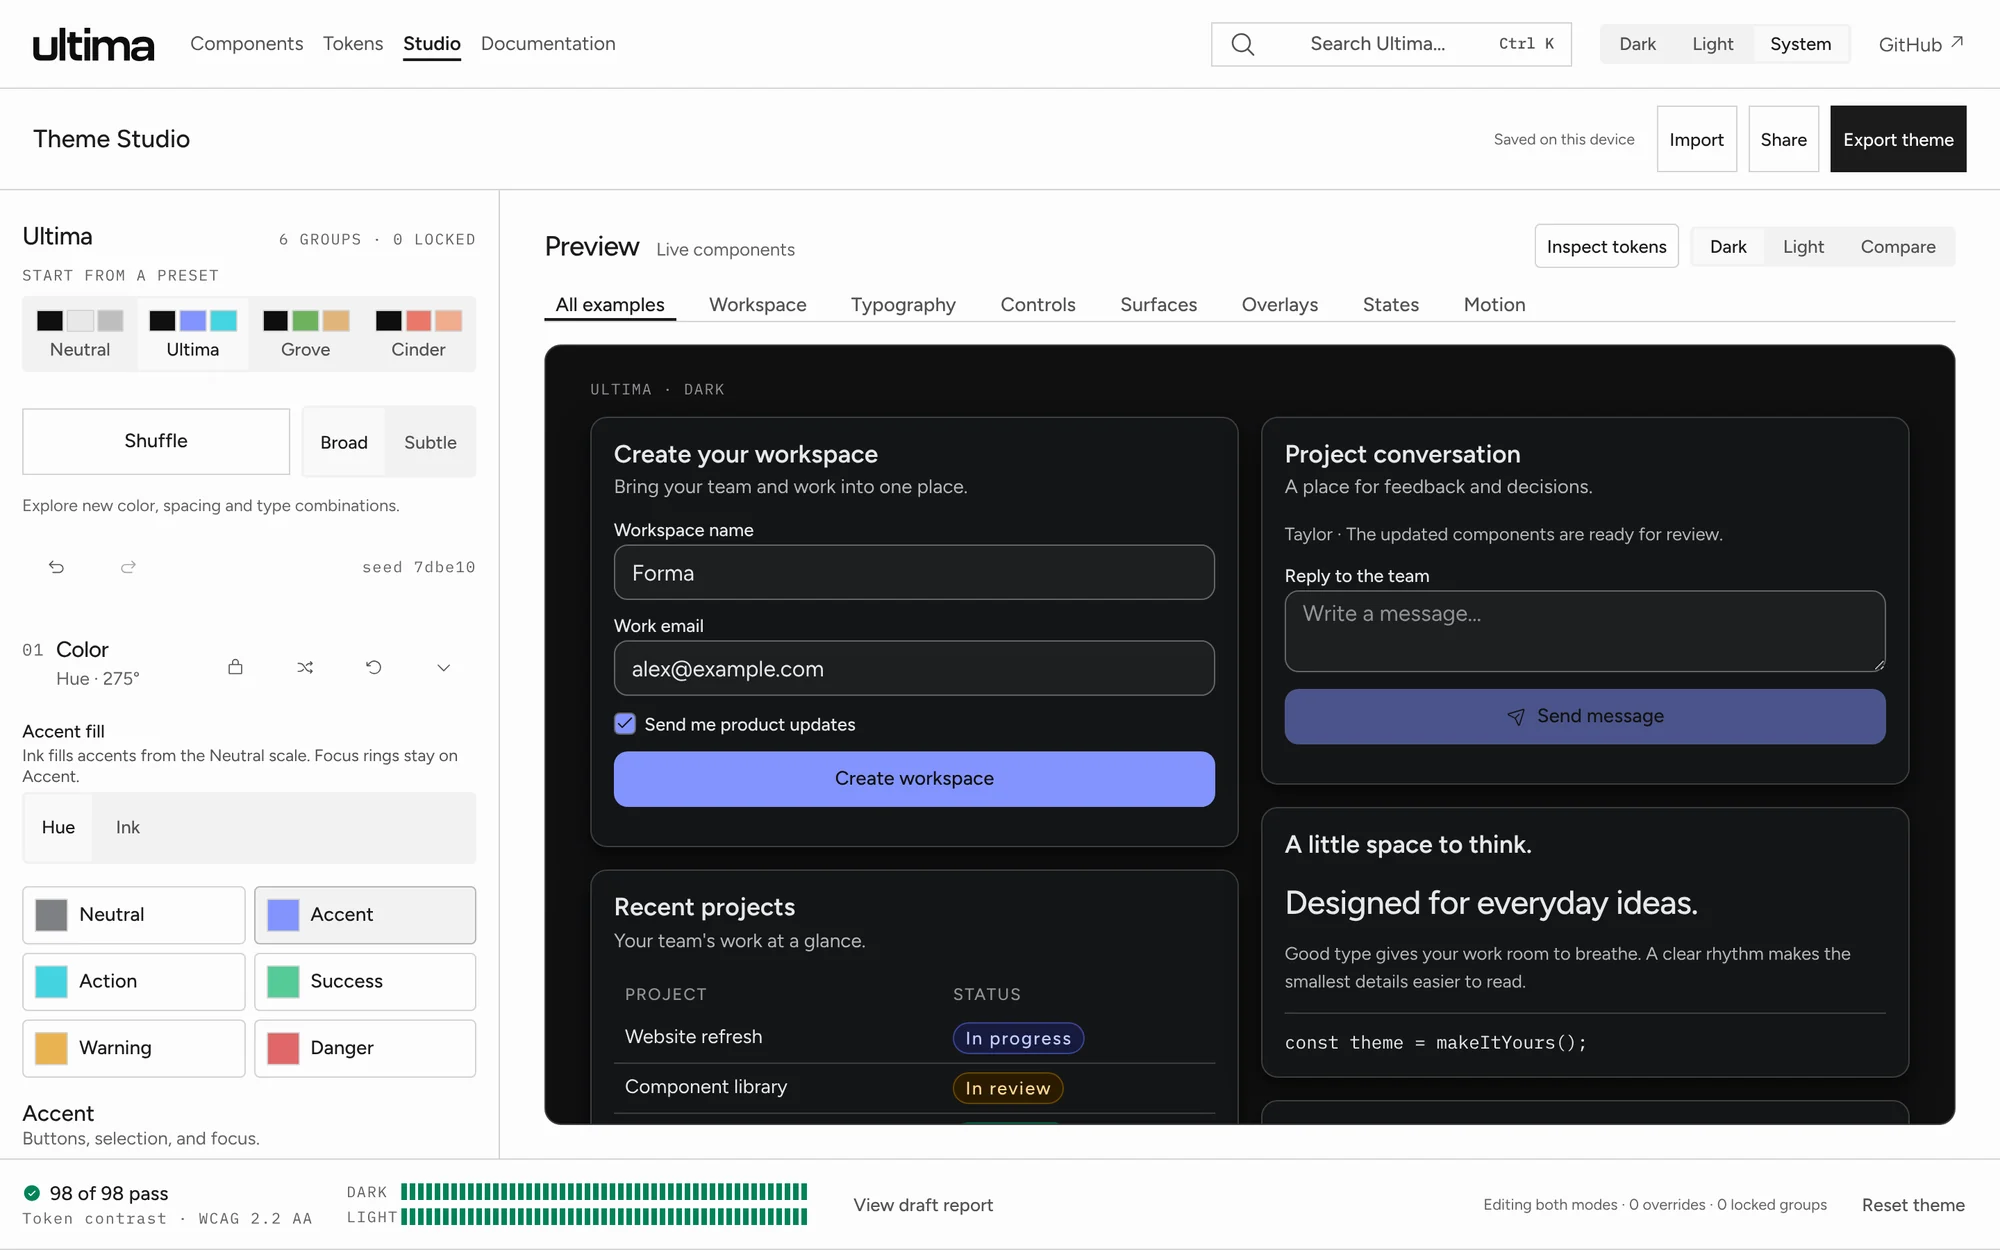The image size is (2000, 1250).
Task: Click the Import button
Action: pyautogui.click(x=1696, y=139)
